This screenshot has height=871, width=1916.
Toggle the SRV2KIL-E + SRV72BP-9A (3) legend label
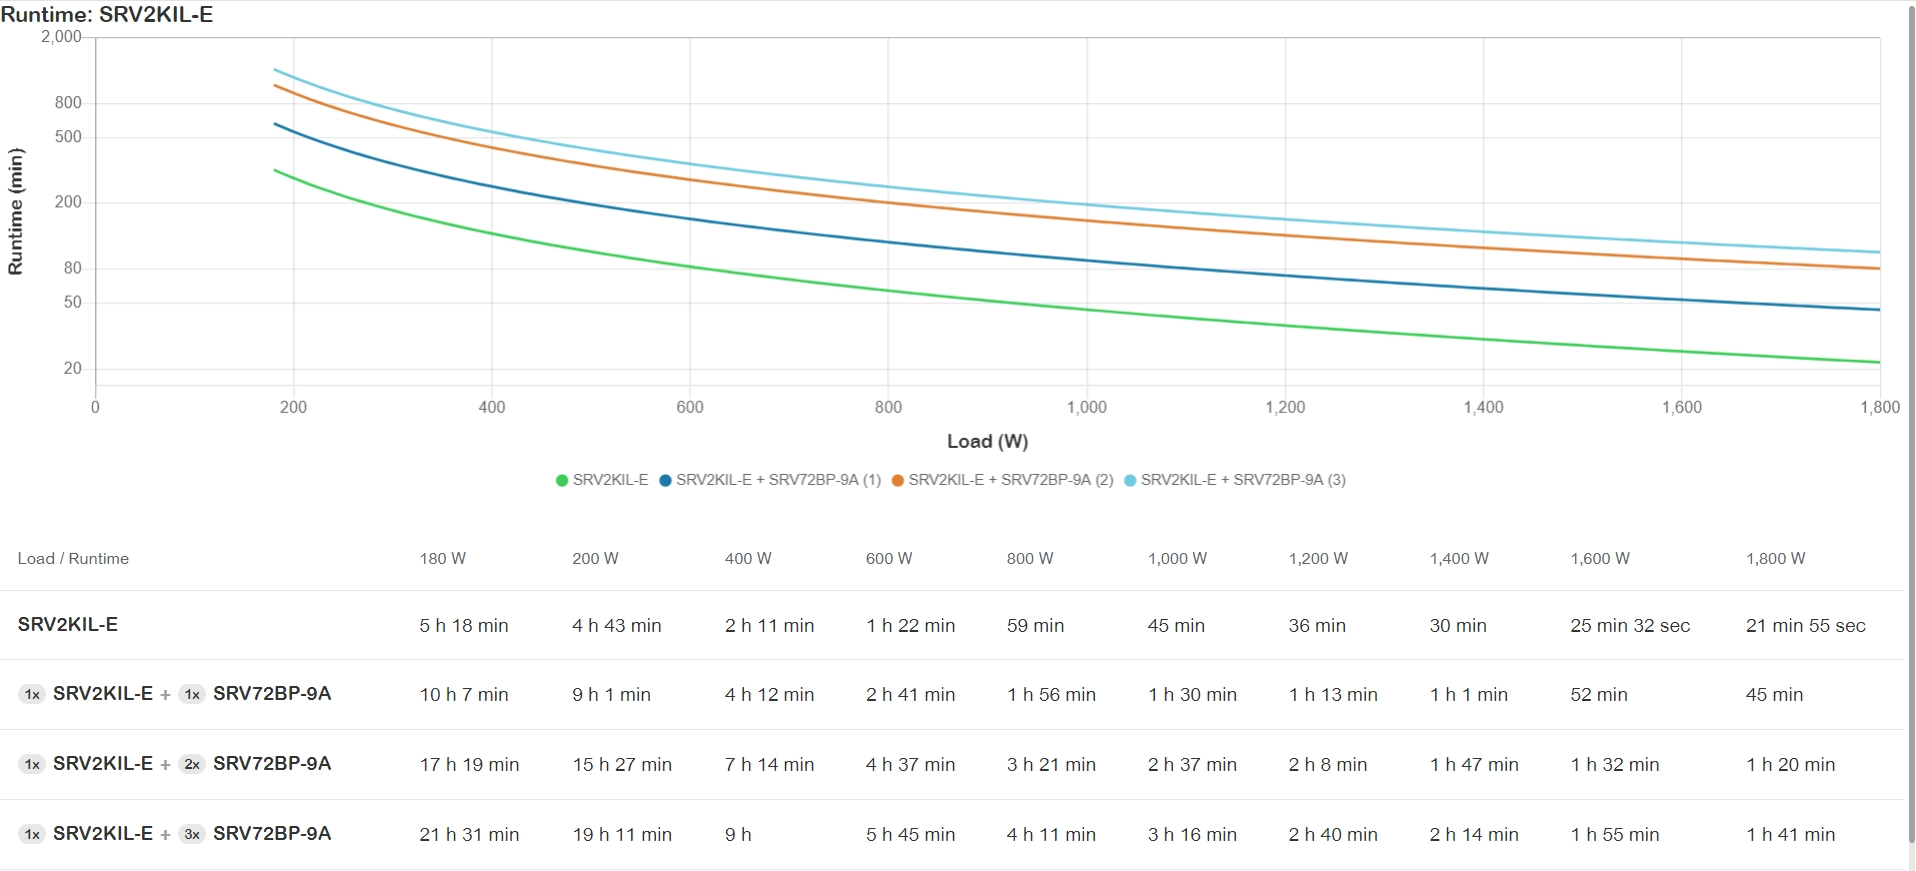pos(1243,480)
